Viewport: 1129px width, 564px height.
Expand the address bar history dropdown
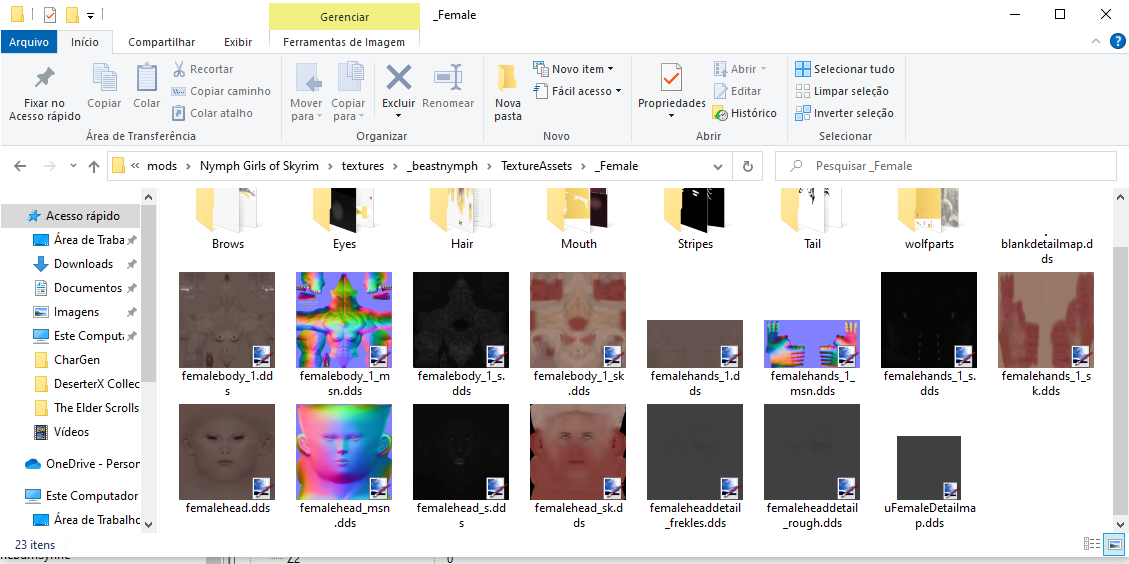click(x=717, y=166)
